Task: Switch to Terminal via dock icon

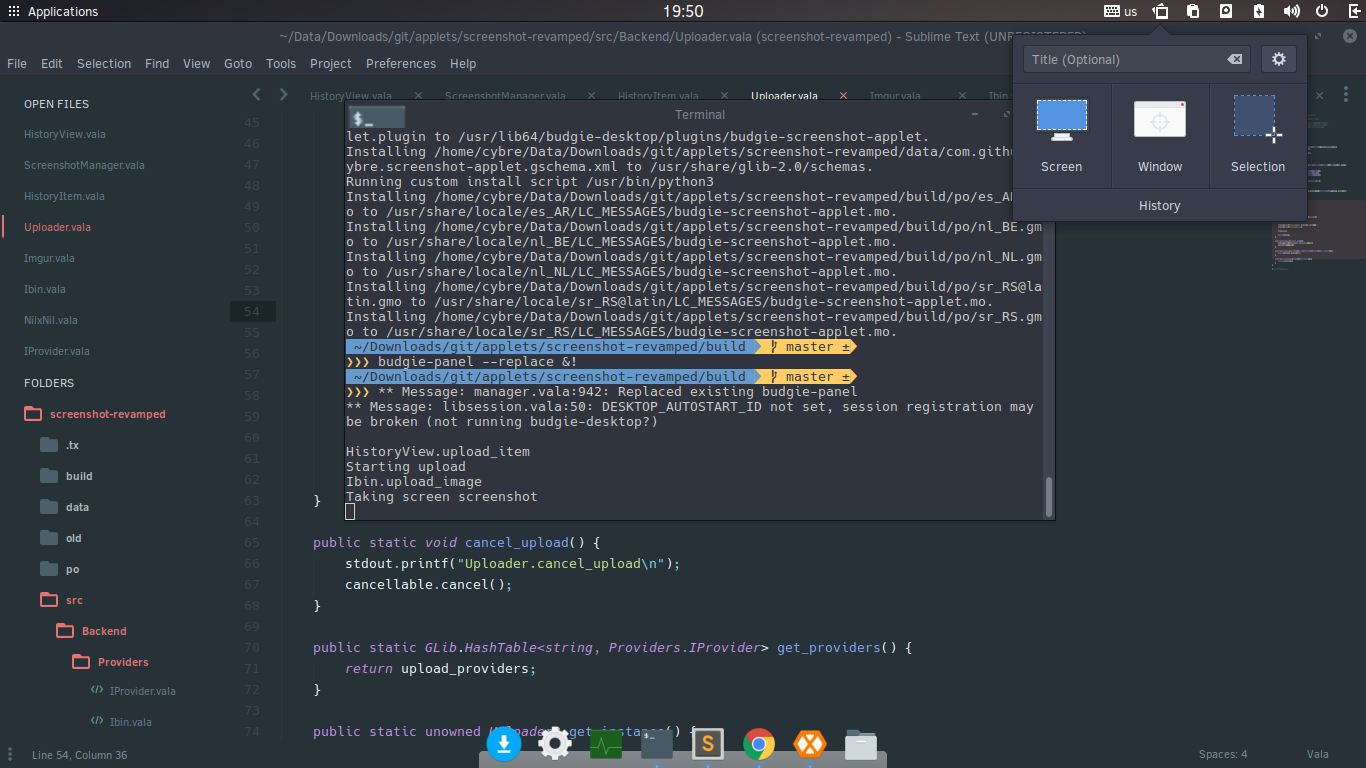Action: pos(657,743)
